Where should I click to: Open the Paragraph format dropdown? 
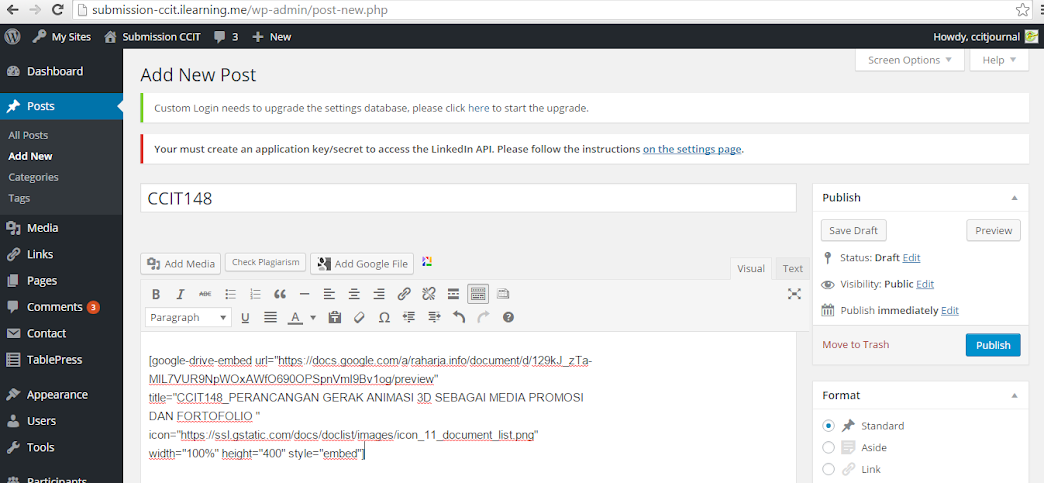click(188, 318)
